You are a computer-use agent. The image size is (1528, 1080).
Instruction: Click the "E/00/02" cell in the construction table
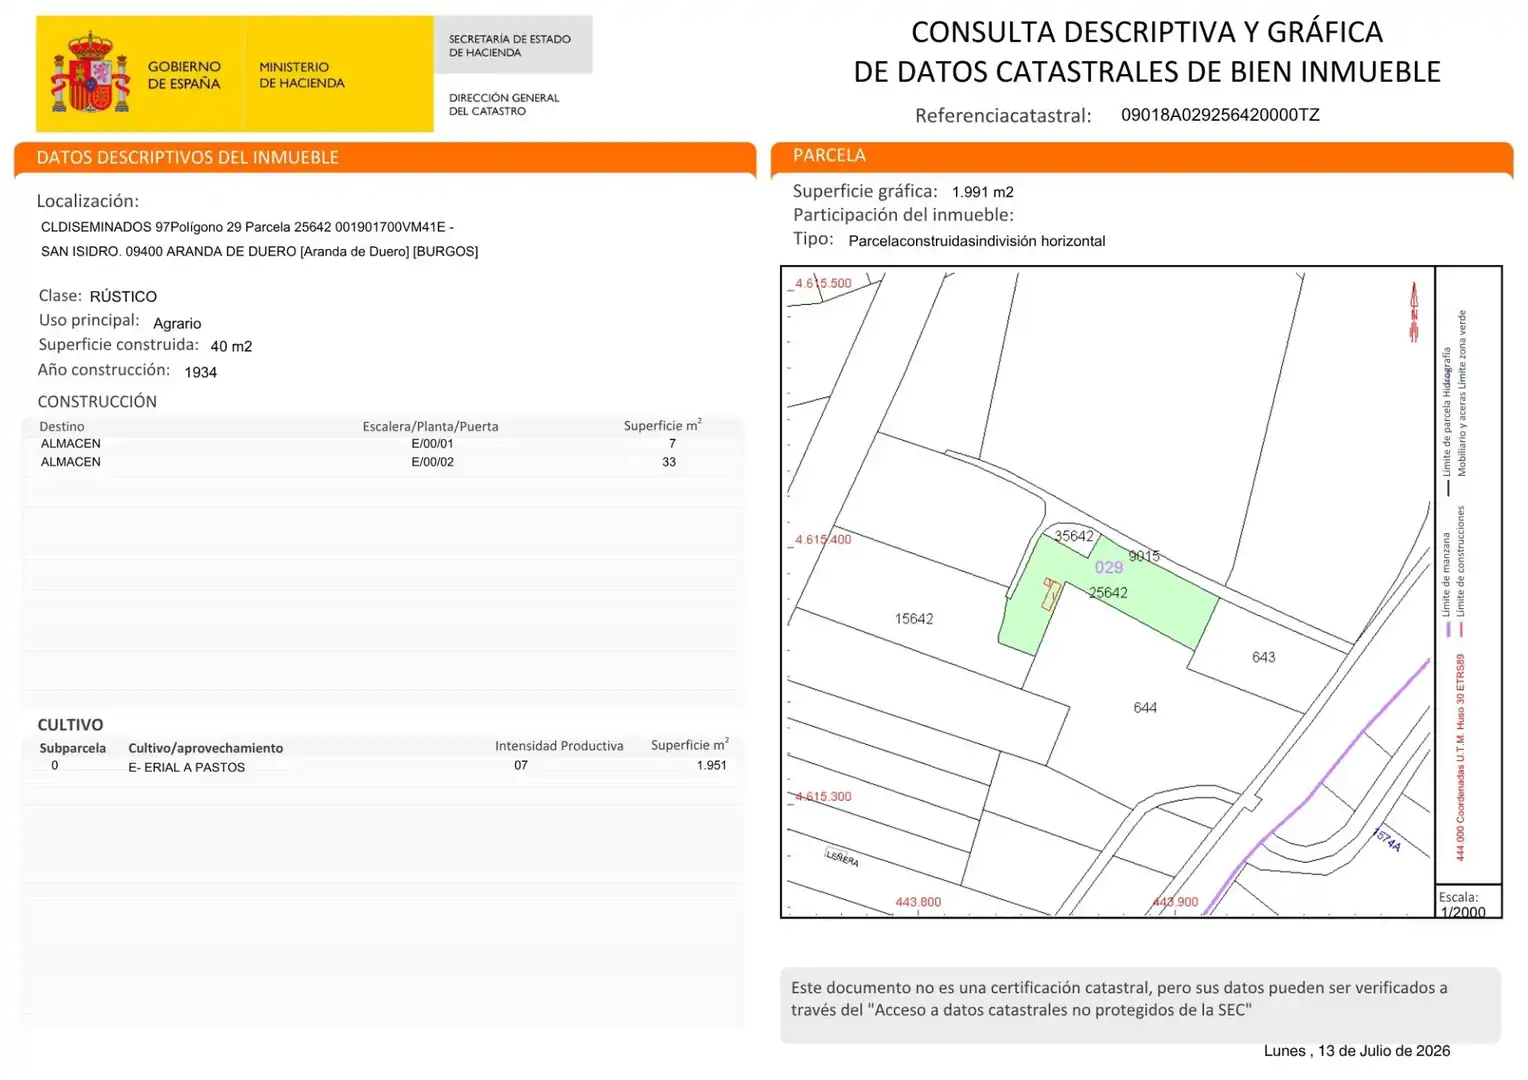[432, 462]
